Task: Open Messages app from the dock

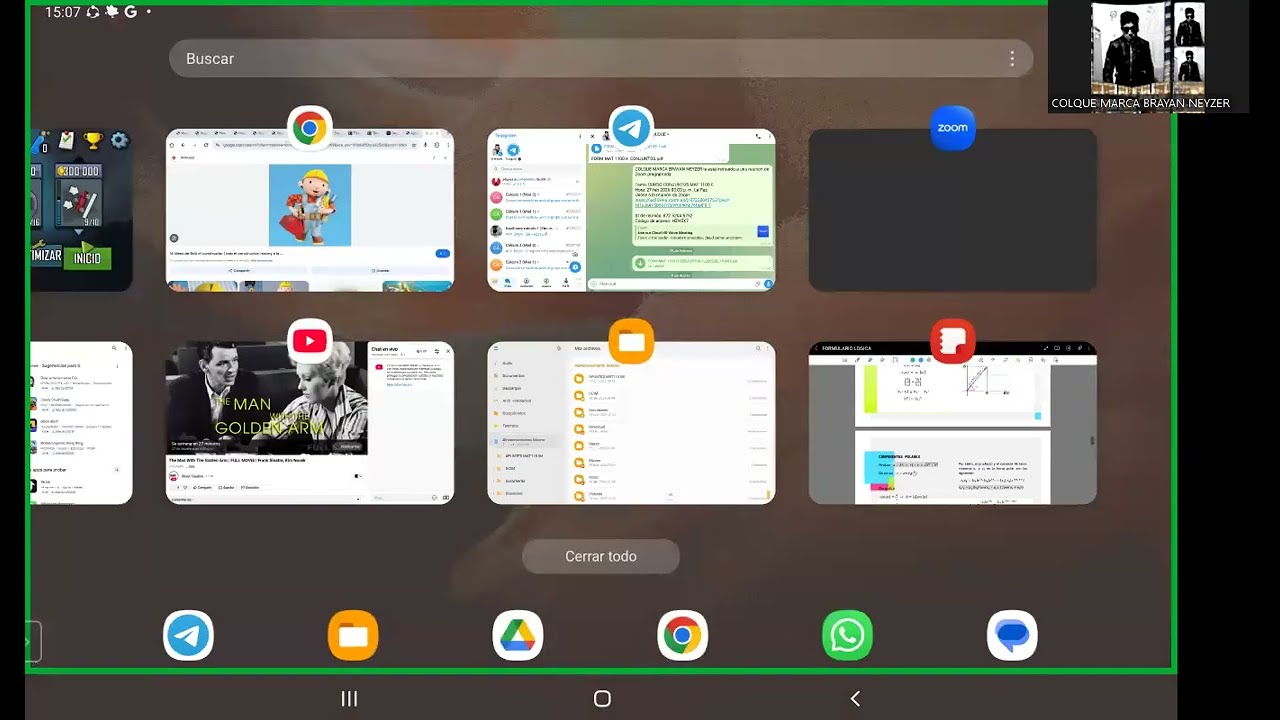Action: coord(1012,636)
